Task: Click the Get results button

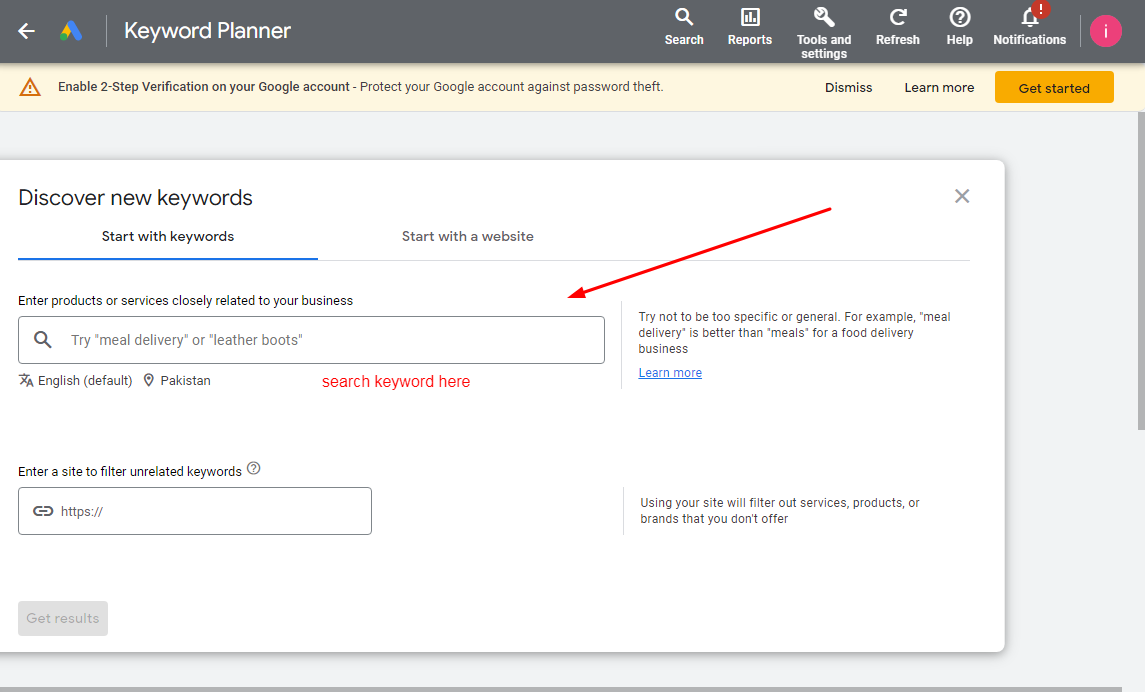Action: click(x=63, y=618)
